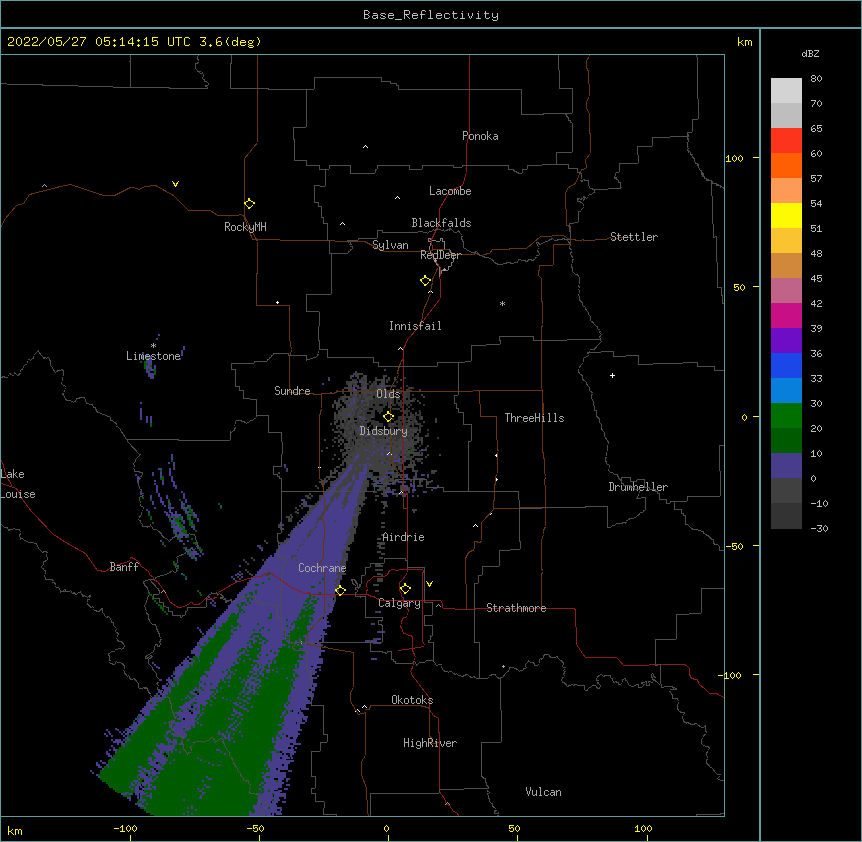Select the red 65 dBZ legend swatch
The width and height of the screenshot is (862, 842).
pyautogui.click(x=786, y=141)
